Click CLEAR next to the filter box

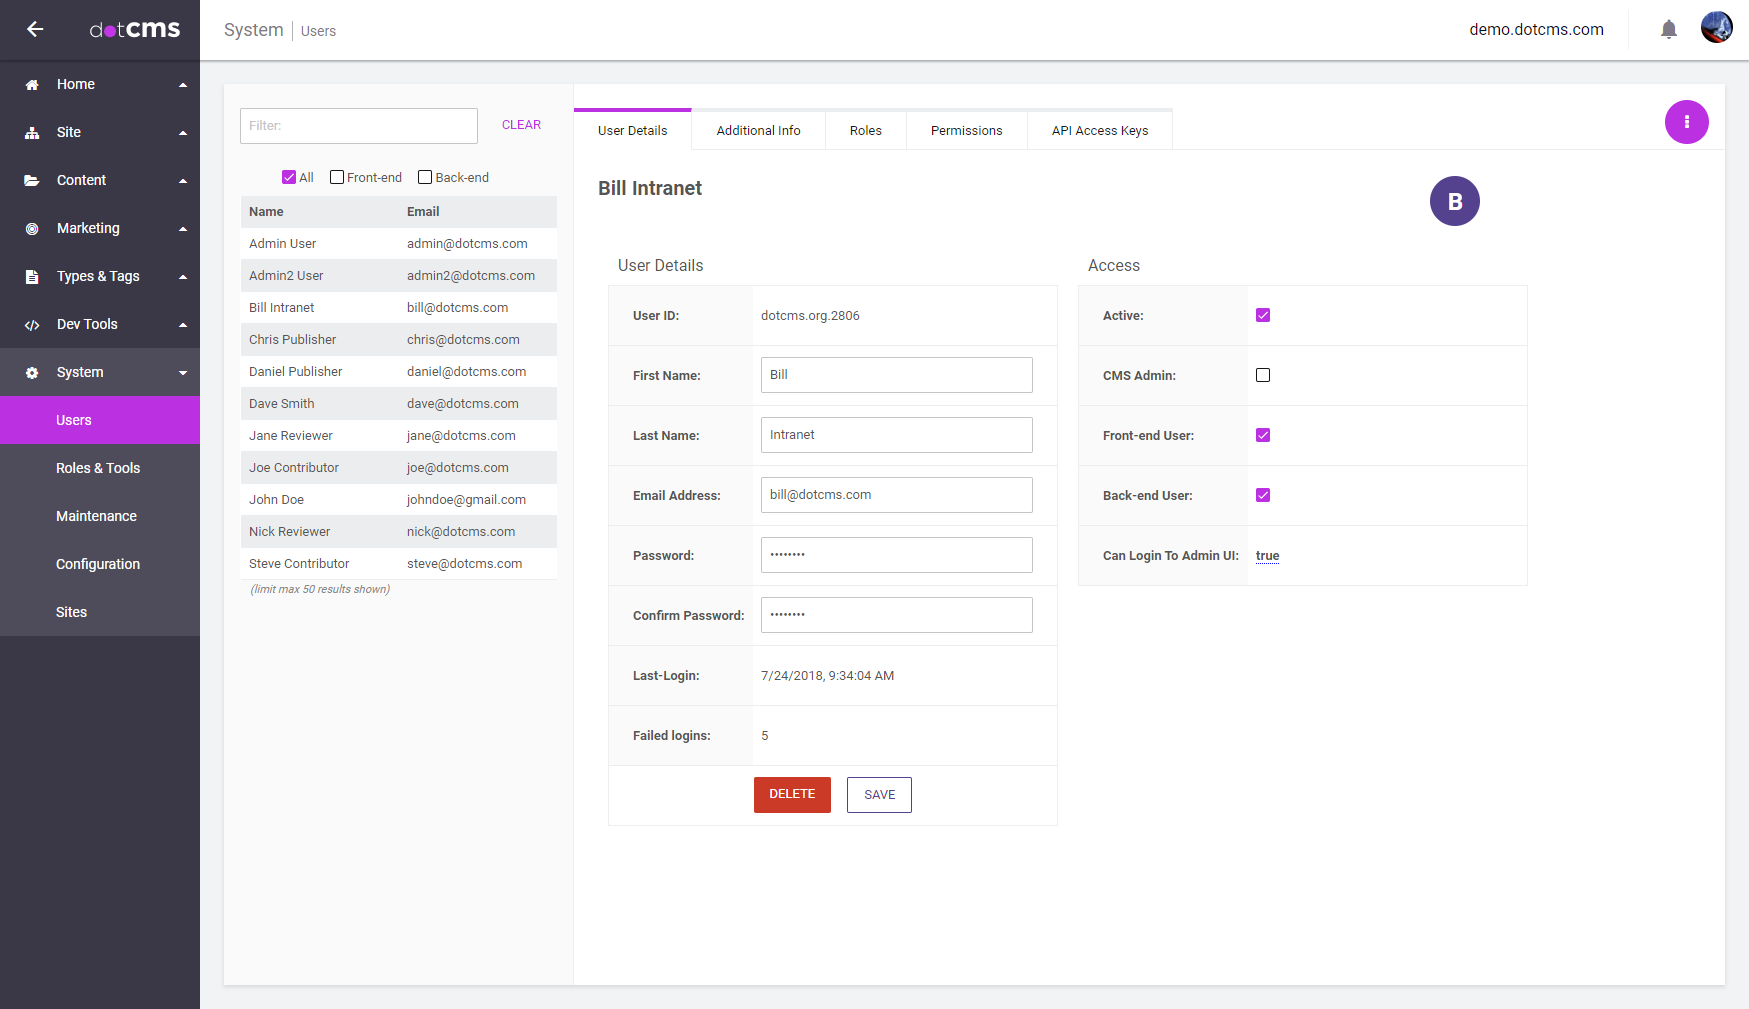pyautogui.click(x=521, y=125)
